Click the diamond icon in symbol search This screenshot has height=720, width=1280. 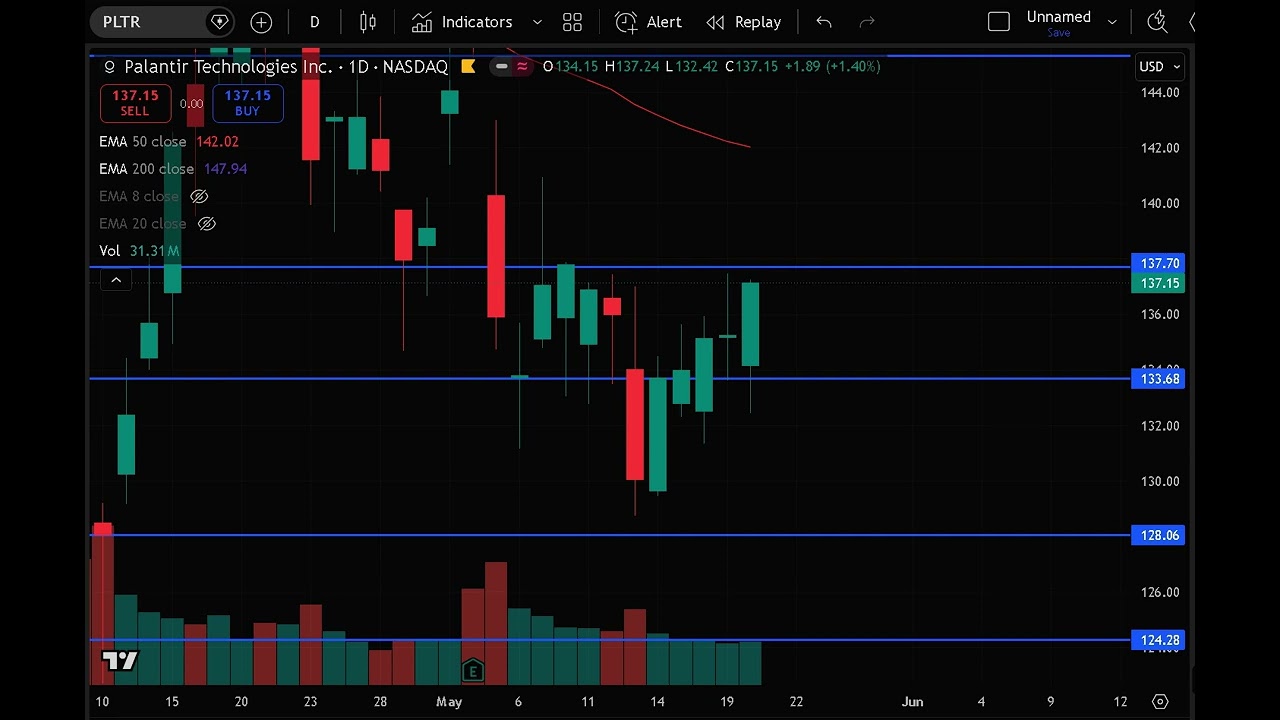point(219,22)
